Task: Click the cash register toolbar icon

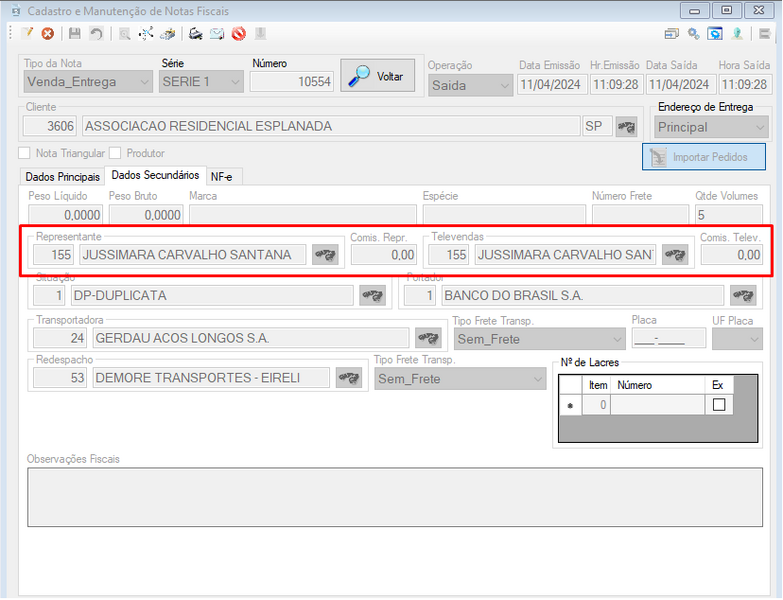Action: 168,33
